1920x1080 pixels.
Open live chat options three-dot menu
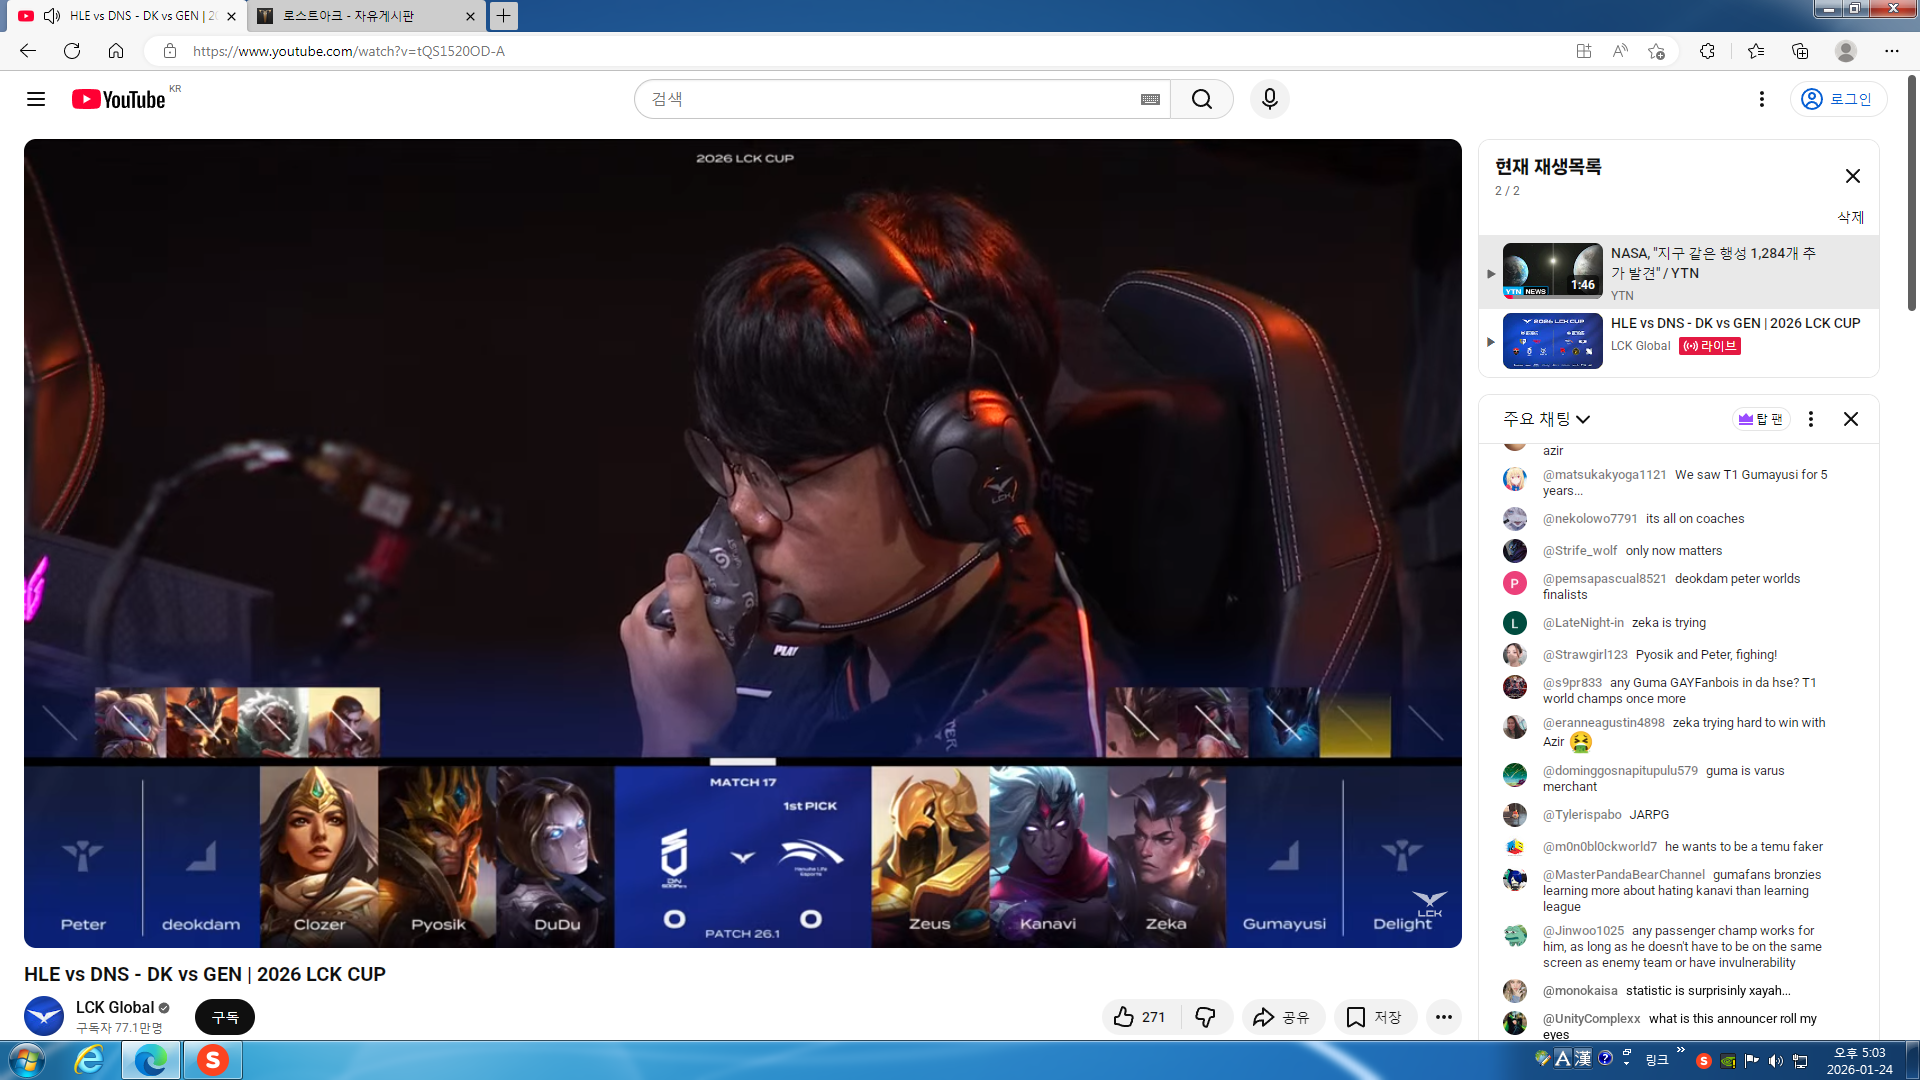tap(1810, 419)
